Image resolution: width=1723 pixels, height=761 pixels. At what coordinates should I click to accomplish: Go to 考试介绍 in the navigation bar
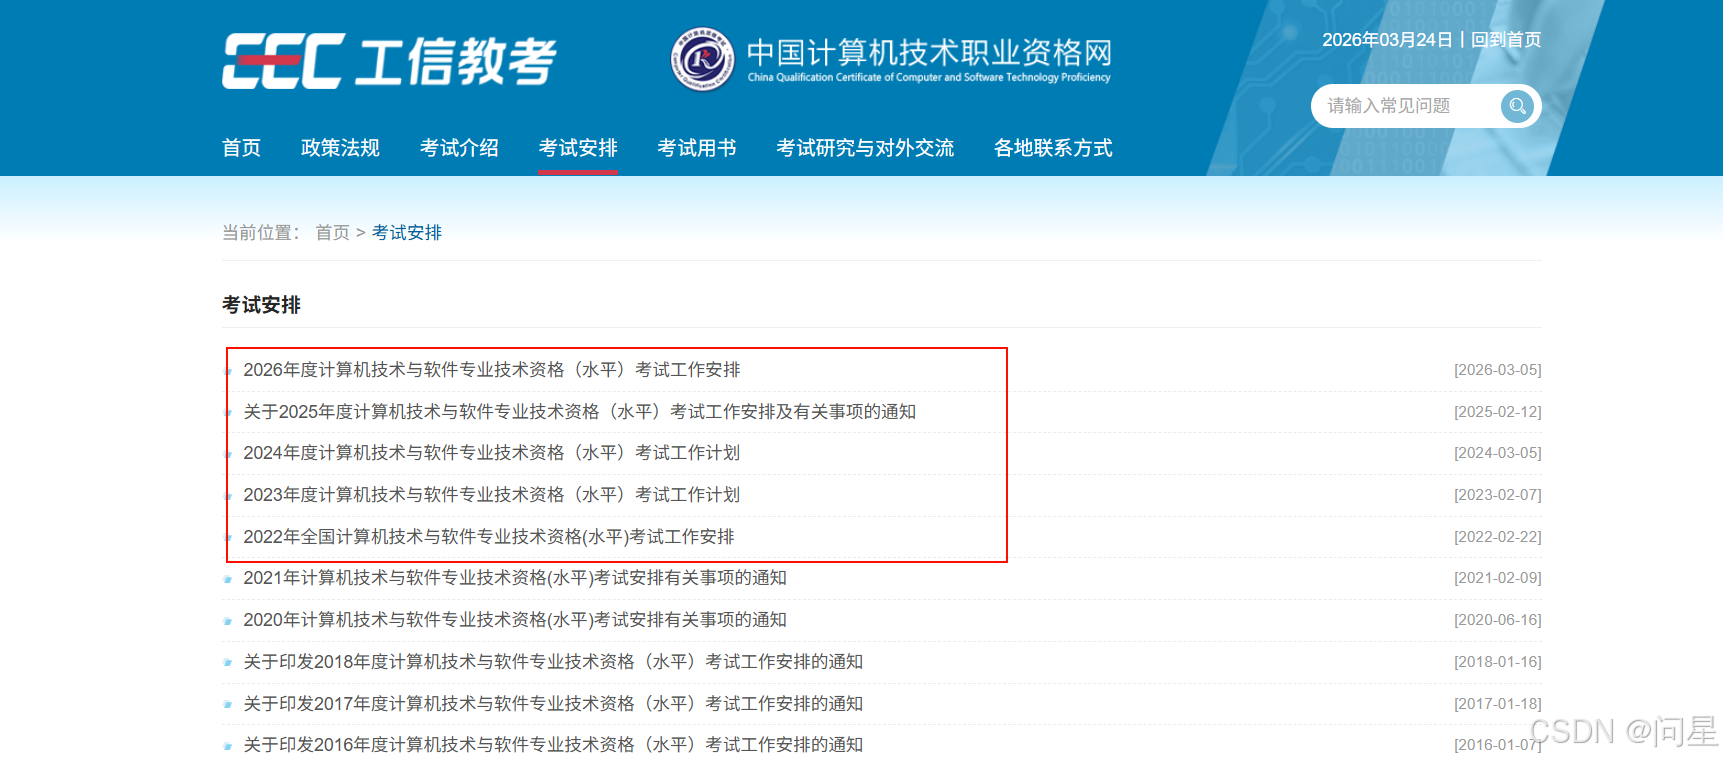coord(459,148)
